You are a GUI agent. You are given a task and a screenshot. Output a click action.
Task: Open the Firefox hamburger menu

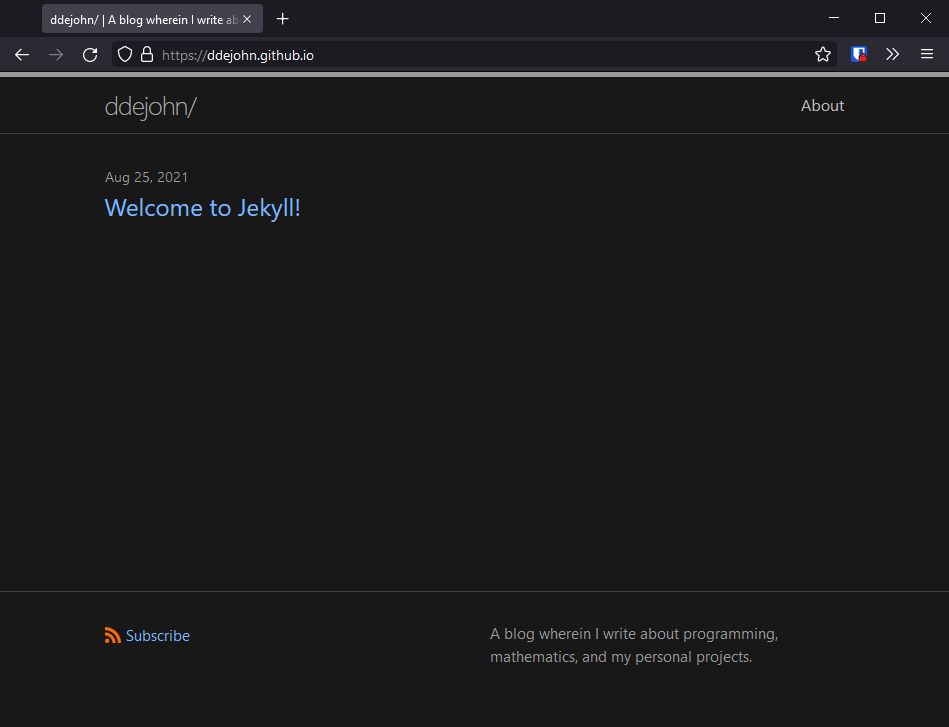925,55
